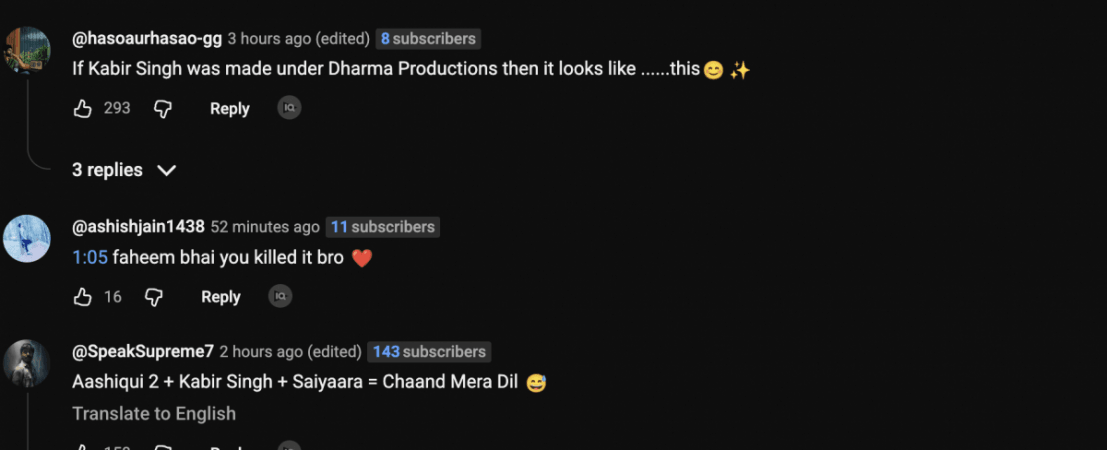Open the ashishjain1438 profile avatar
The height and width of the screenshot is (450, 1107).
point(27,239)
